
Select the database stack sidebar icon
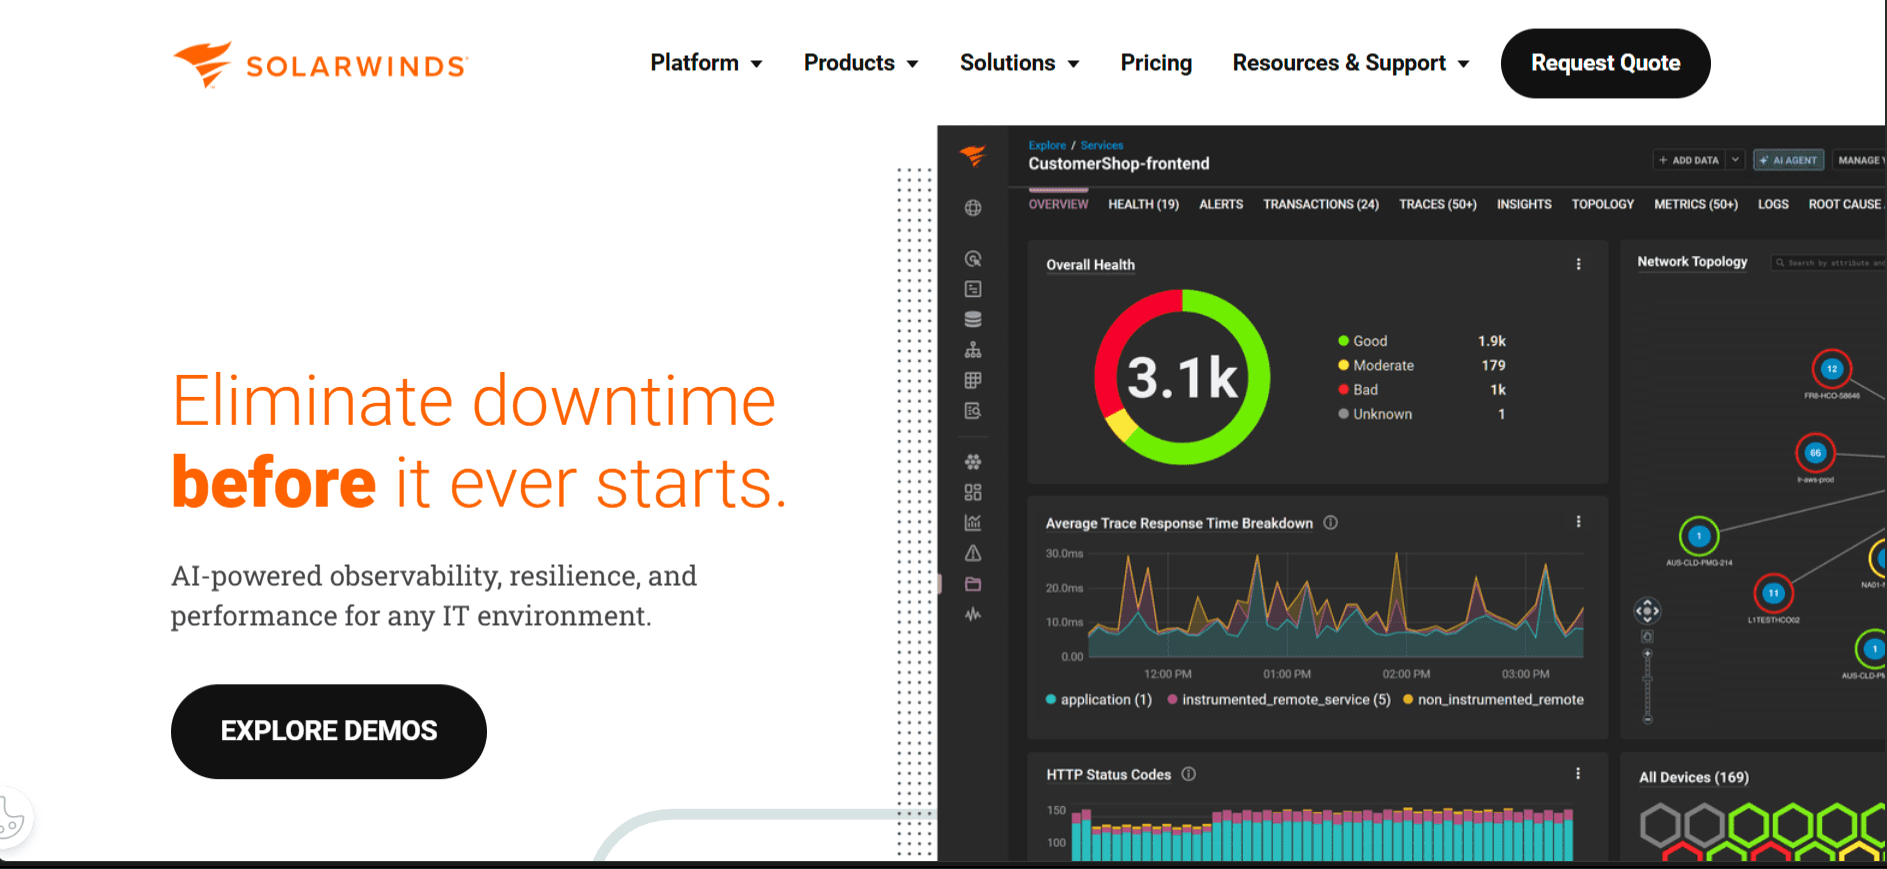tap(973, 319)
